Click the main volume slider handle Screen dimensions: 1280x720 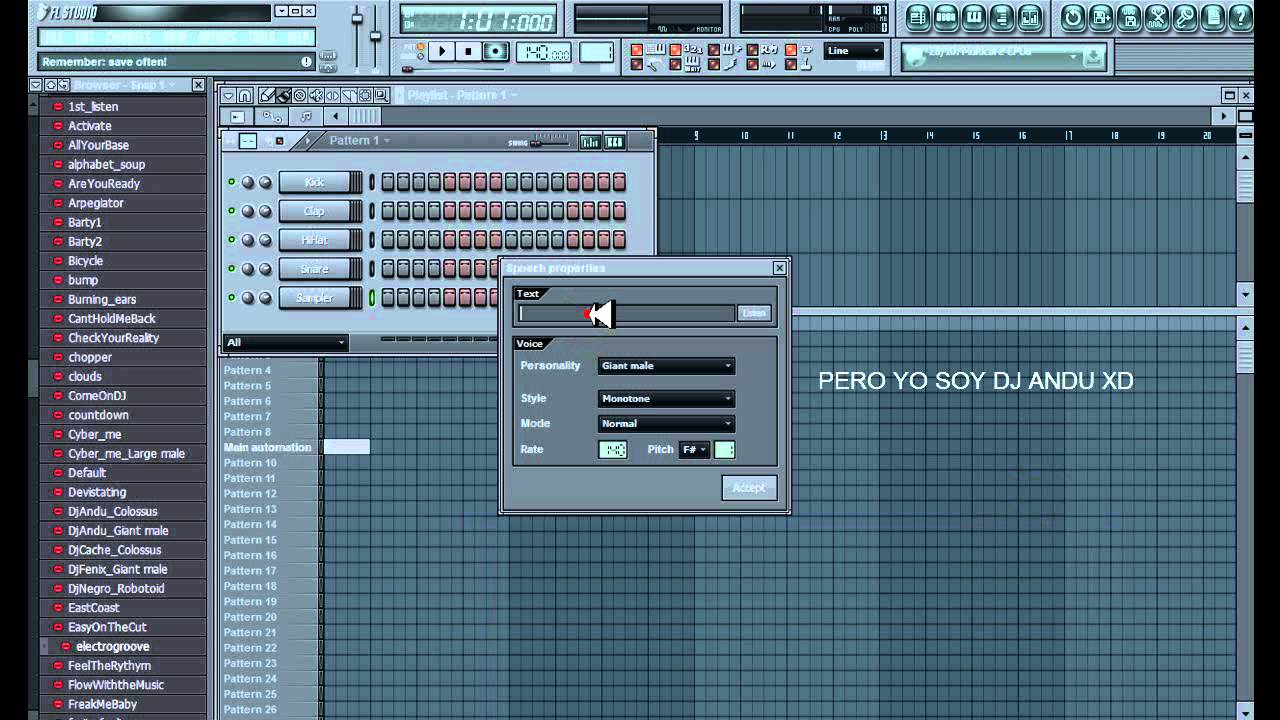pyautogui.click(x=357, y=18)
